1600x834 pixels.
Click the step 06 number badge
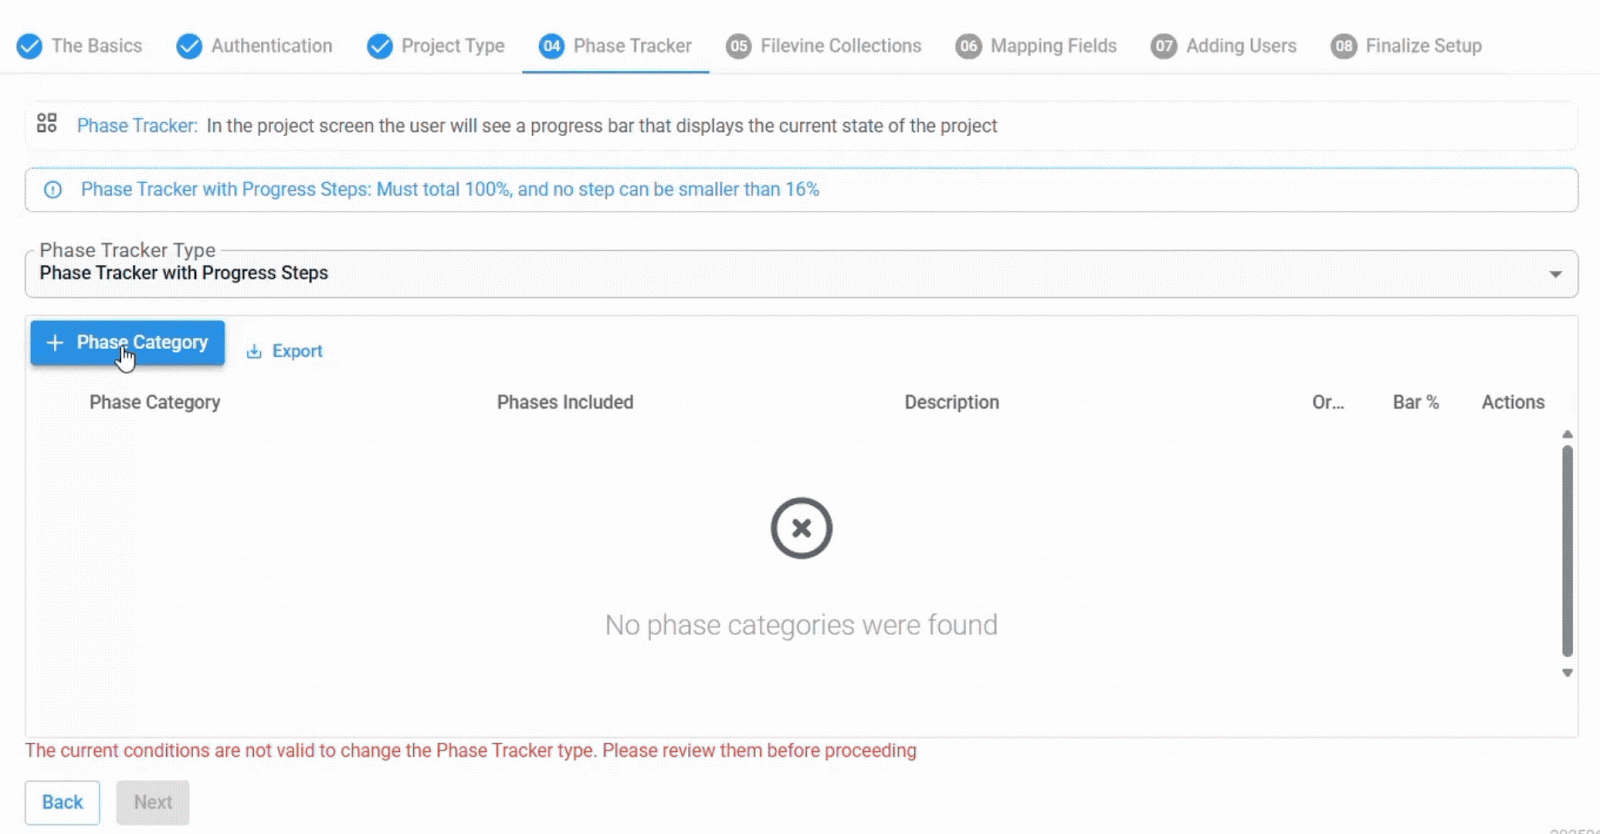(968, 46)
